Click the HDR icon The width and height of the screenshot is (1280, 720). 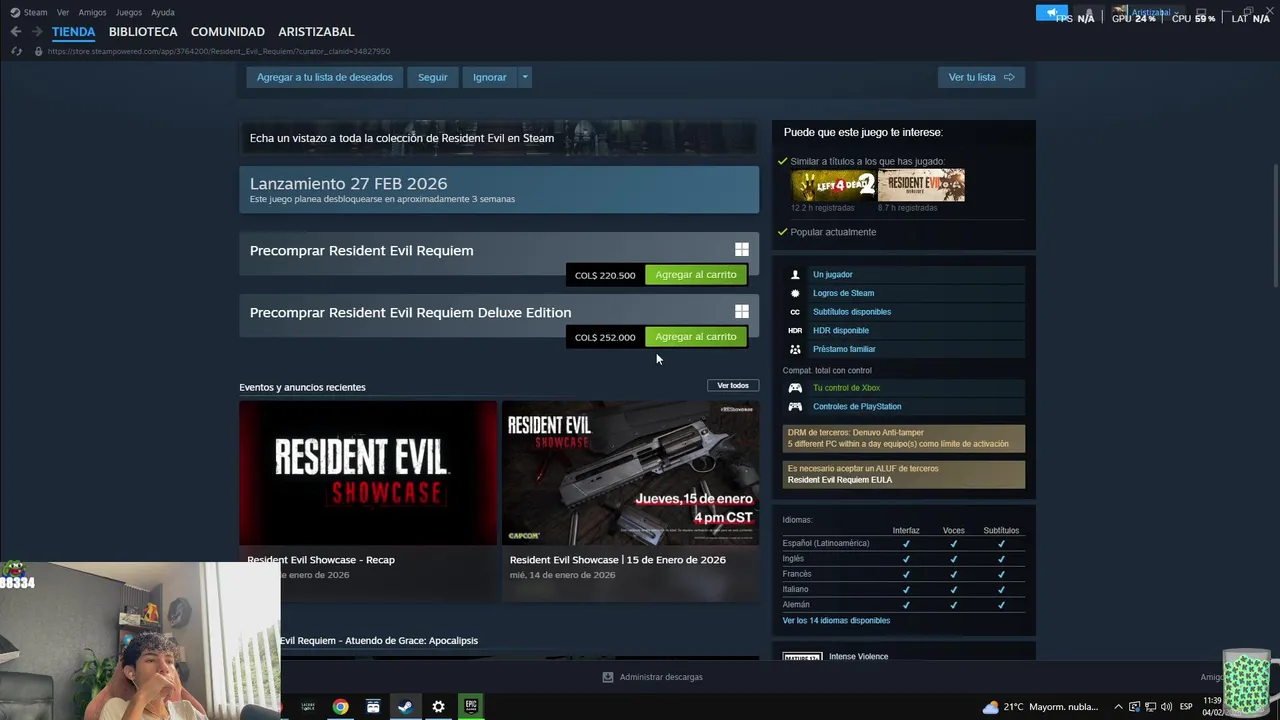(x=795, y=330)
